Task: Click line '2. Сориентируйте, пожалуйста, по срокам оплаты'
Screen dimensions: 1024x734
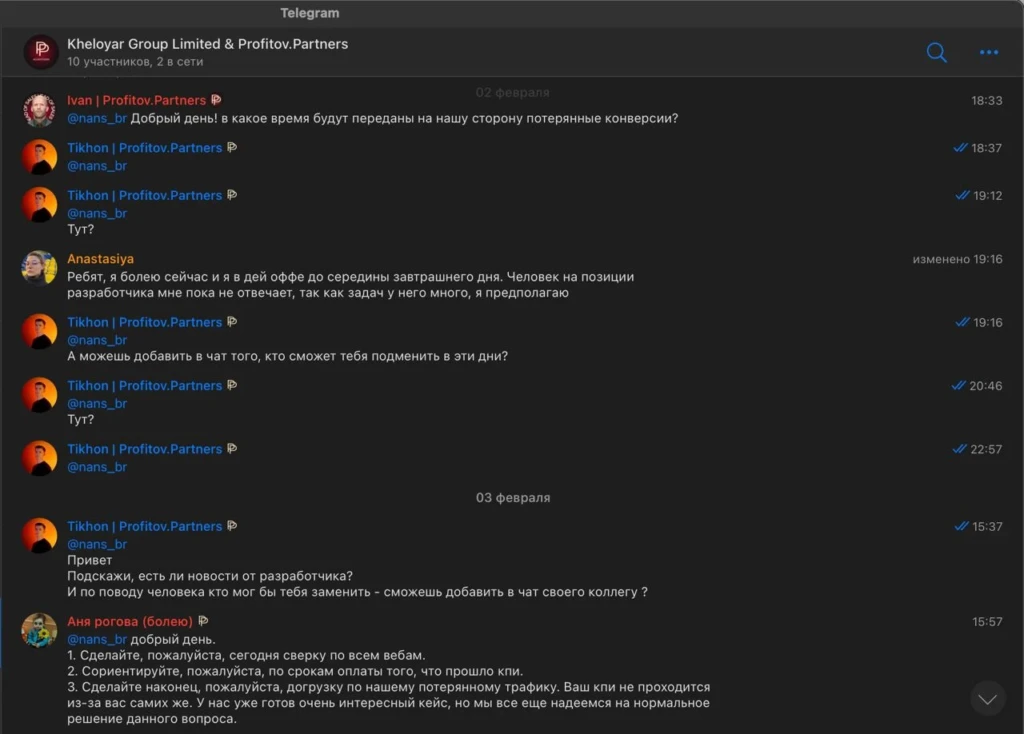Action: (x=295, y=671)
